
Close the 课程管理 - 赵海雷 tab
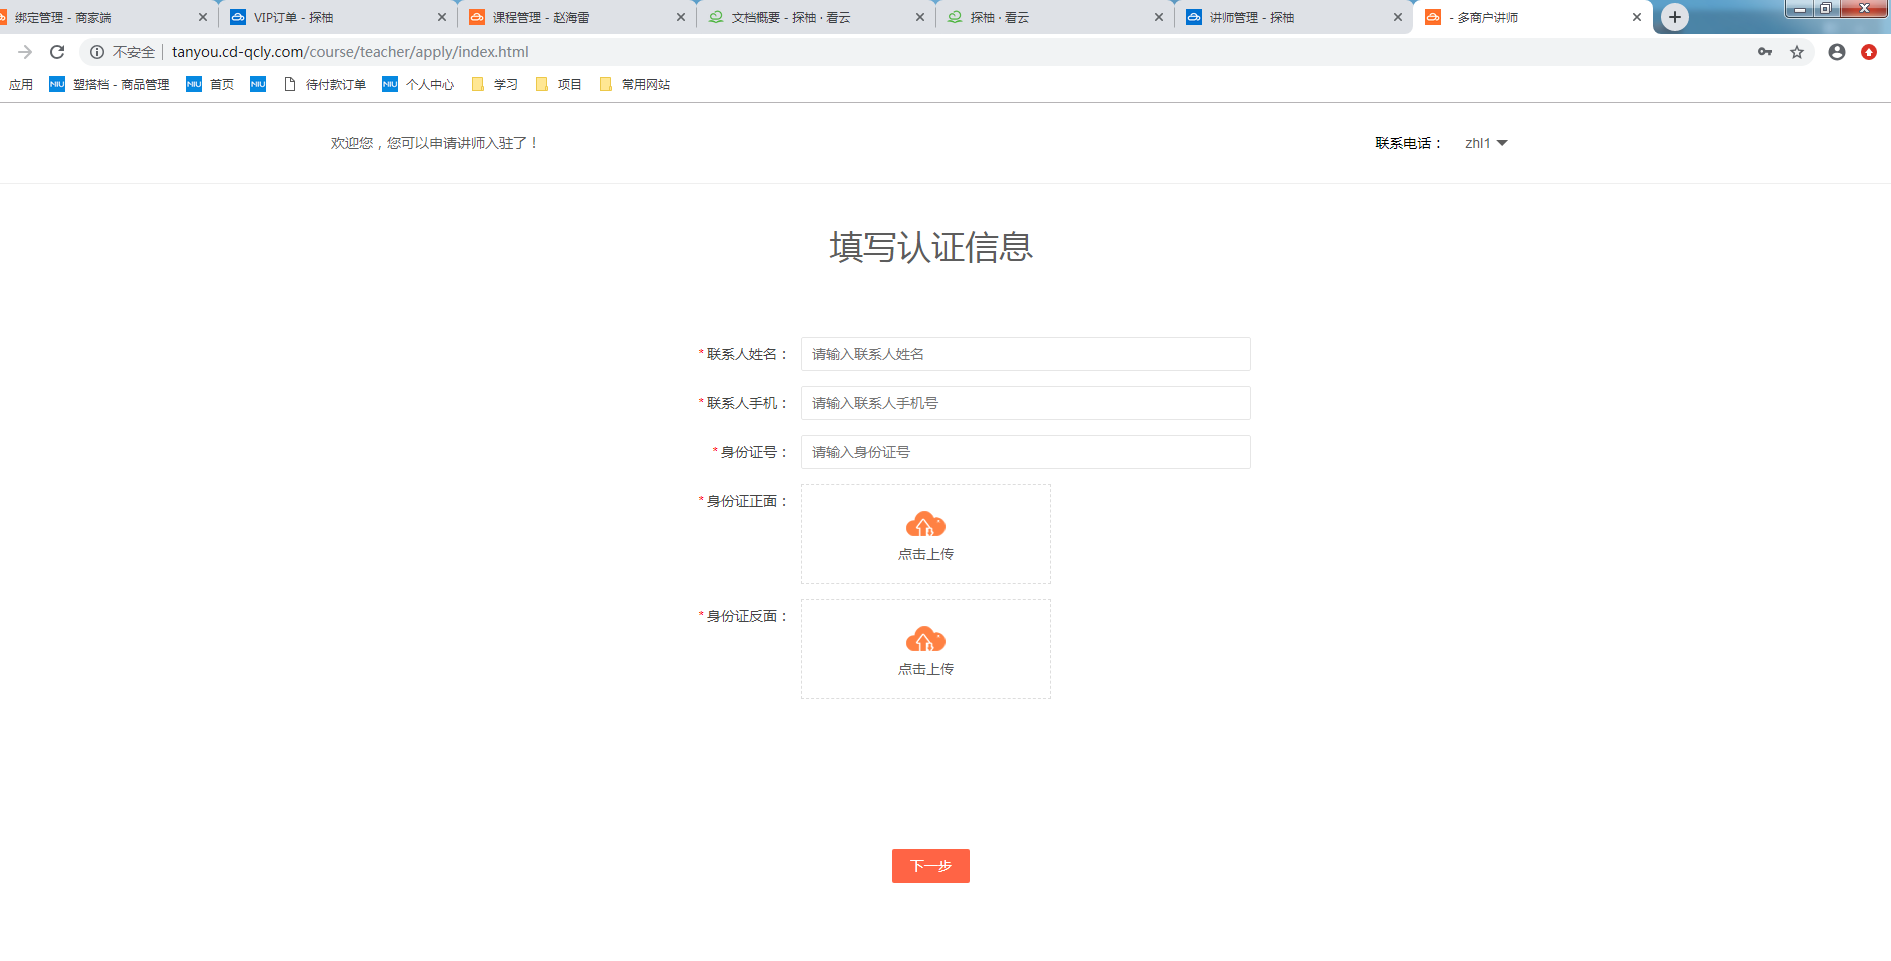click(x=681, y=17)
